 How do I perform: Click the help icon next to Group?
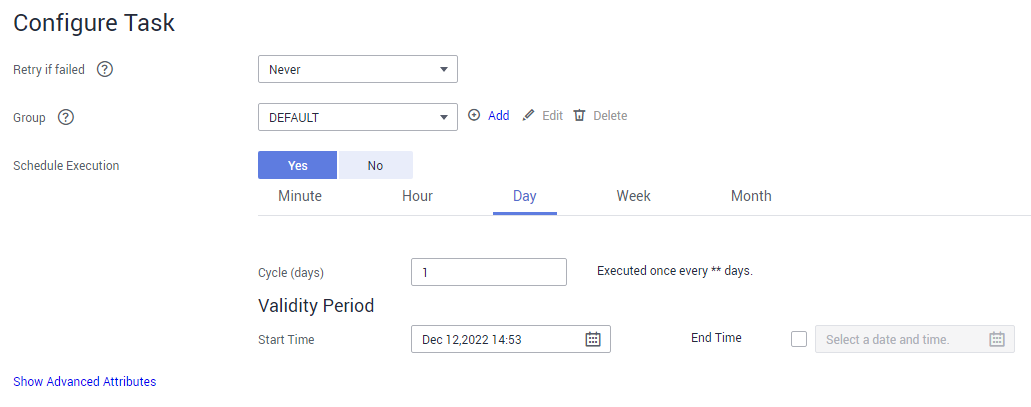click(x=66, y=118)
